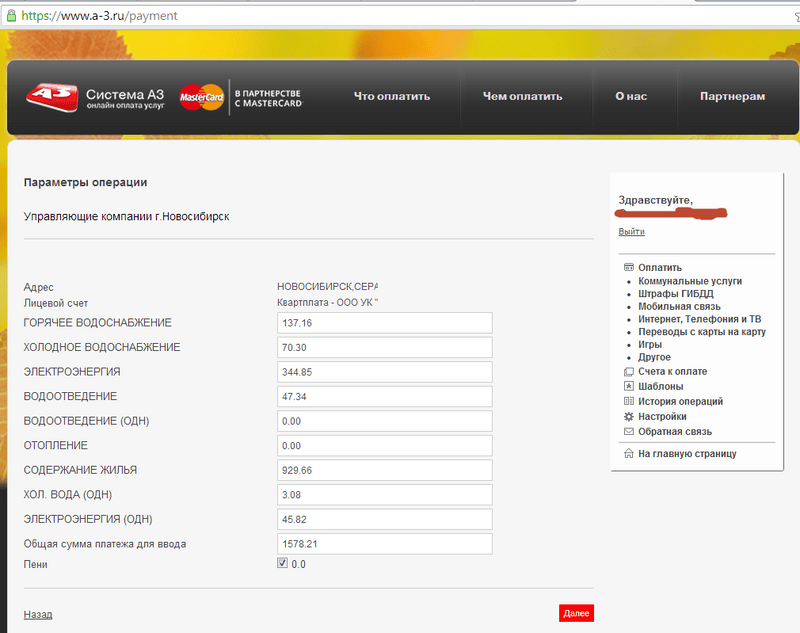Click the История операций icon

[x=628, y=401]
